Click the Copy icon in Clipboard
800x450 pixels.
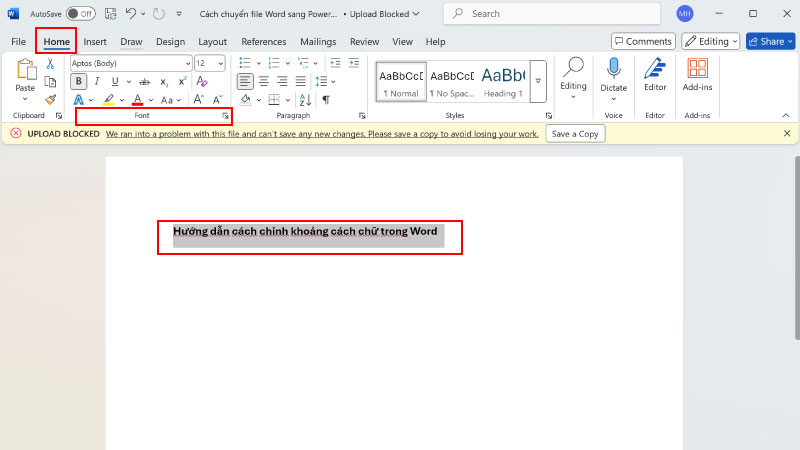[50, 82]
